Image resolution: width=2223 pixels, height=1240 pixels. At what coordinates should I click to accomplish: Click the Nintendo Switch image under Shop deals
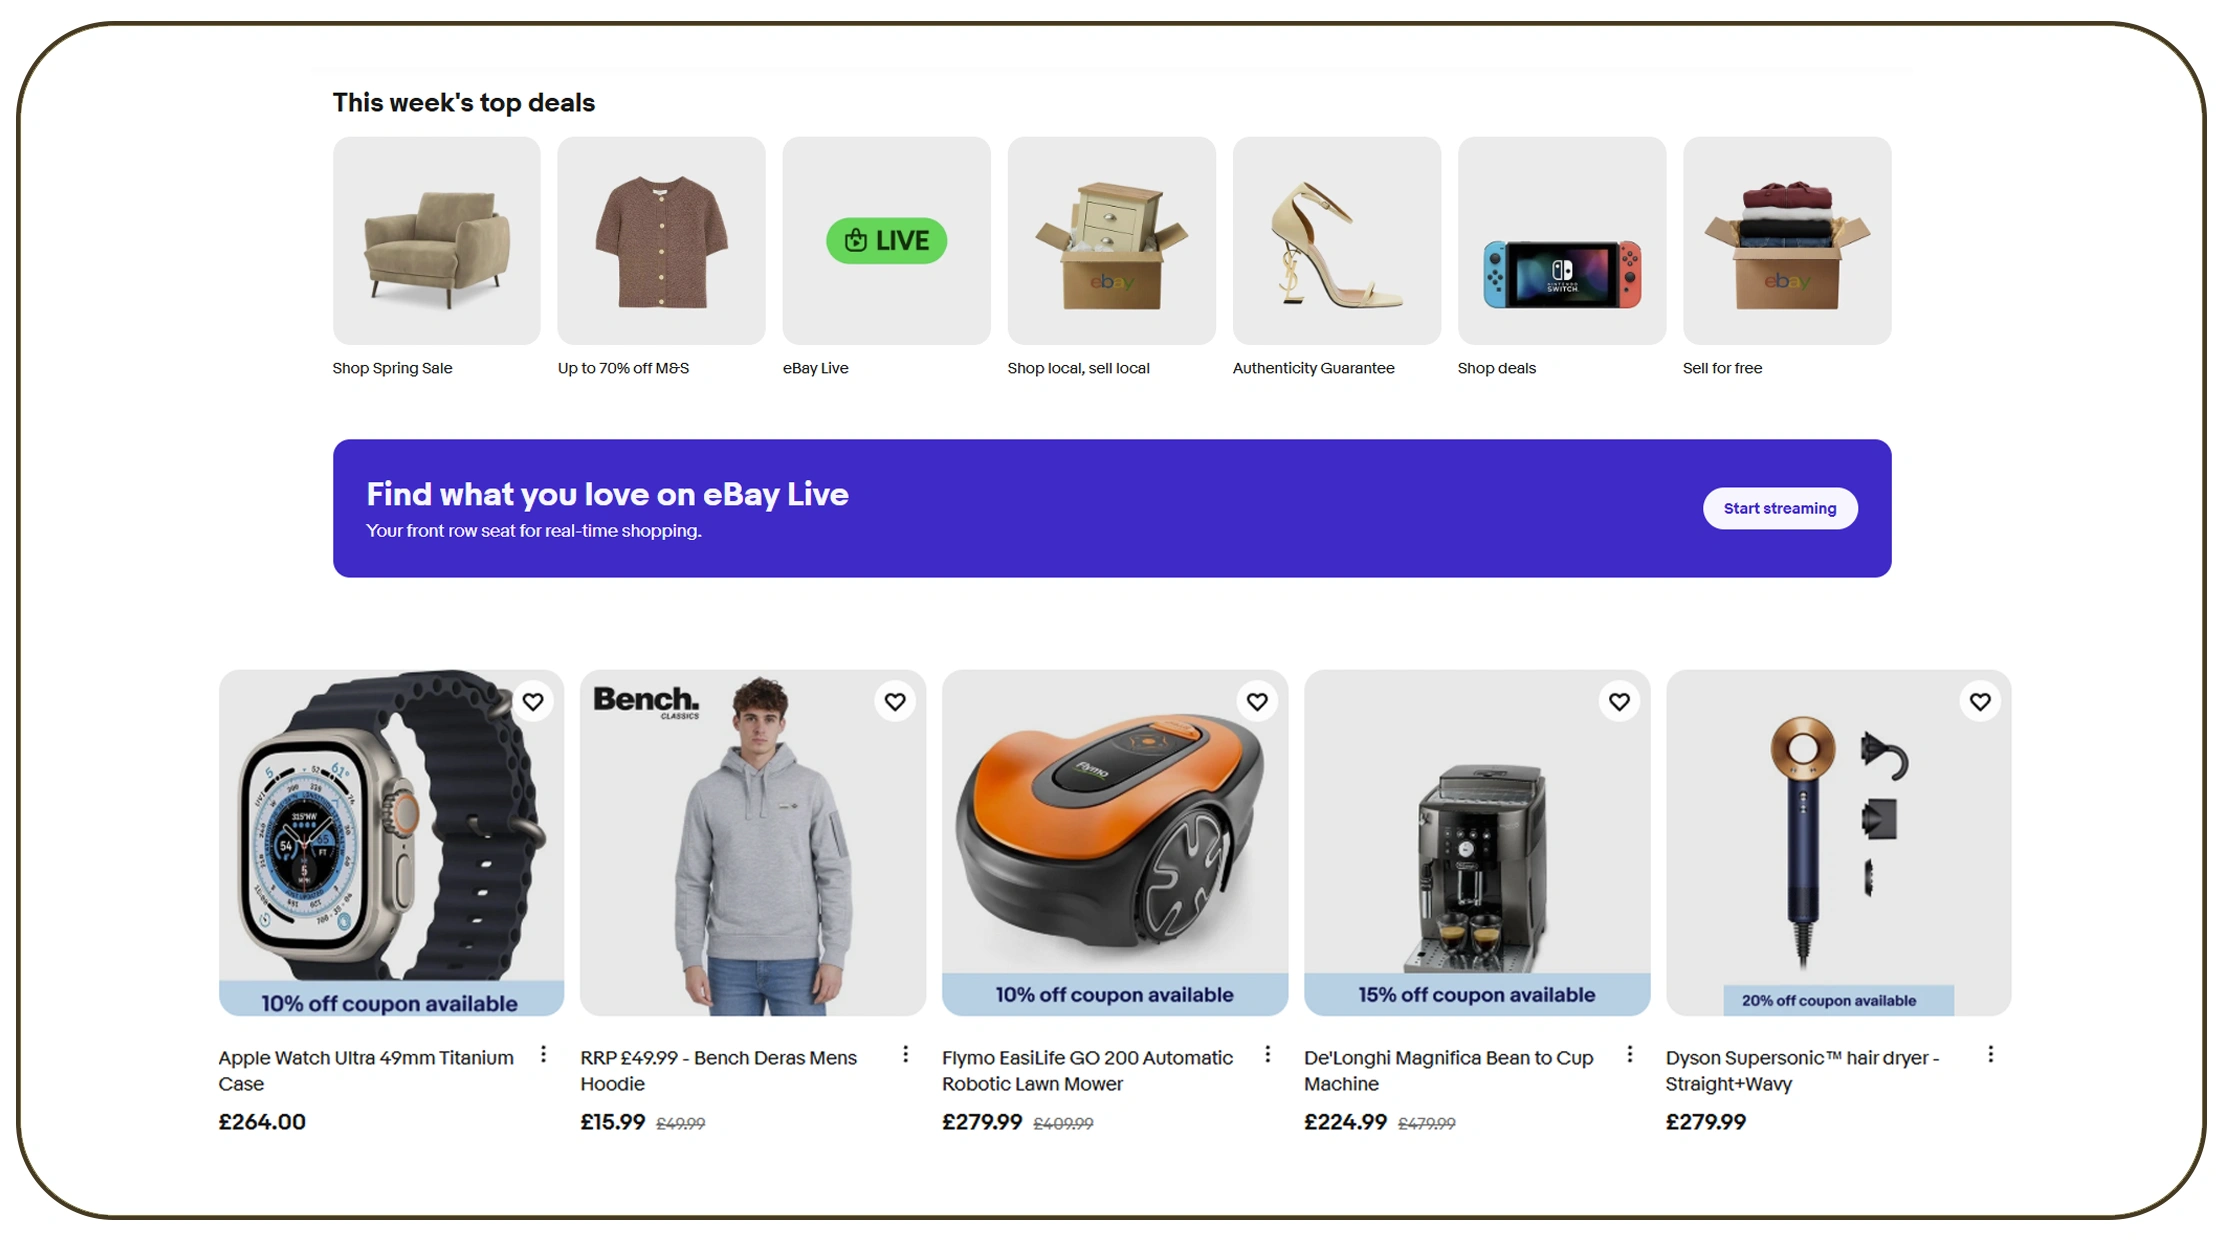point(1562,240)
